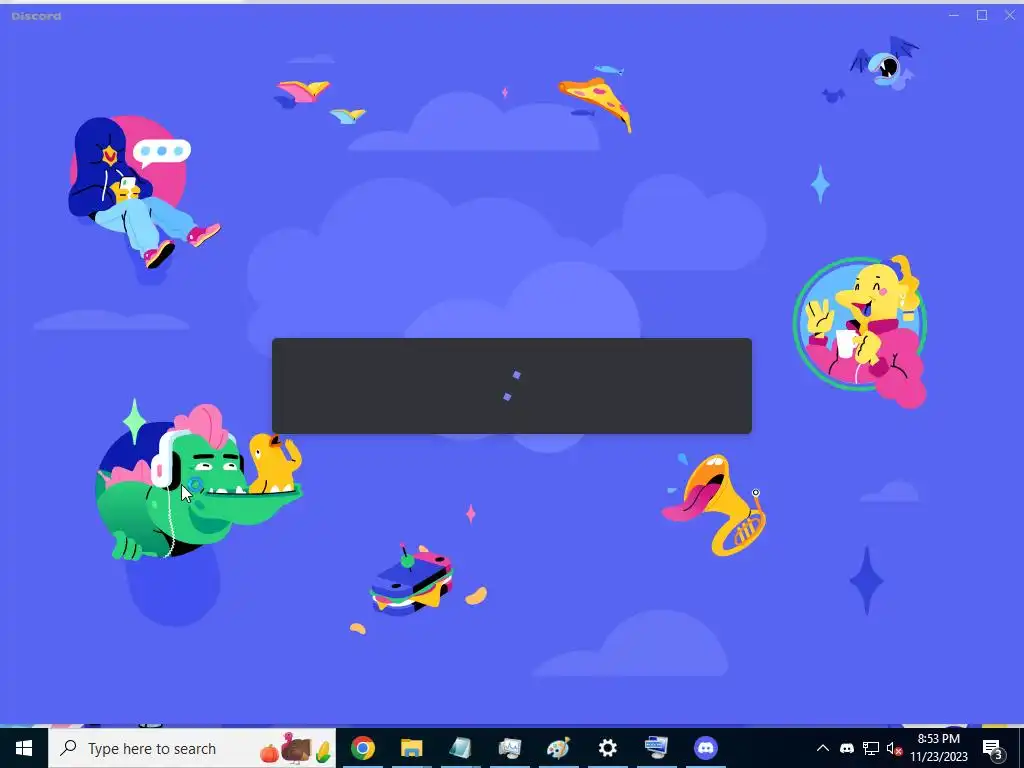This screenshot has width=1024, height=768.
Task: Open the clock showing 8:53 PM
Action: point(938,748)
